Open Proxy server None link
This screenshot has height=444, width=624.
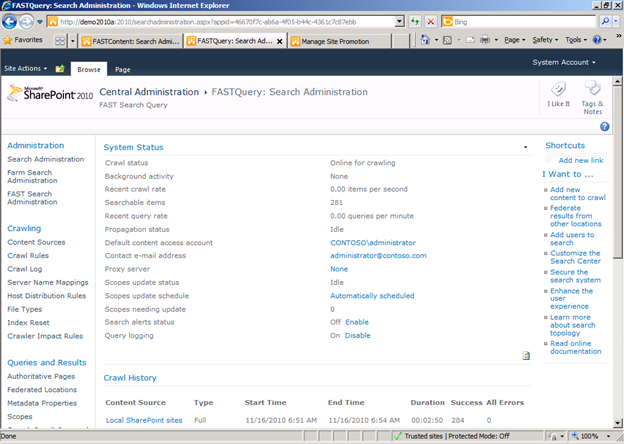click(x=339, y=269)
